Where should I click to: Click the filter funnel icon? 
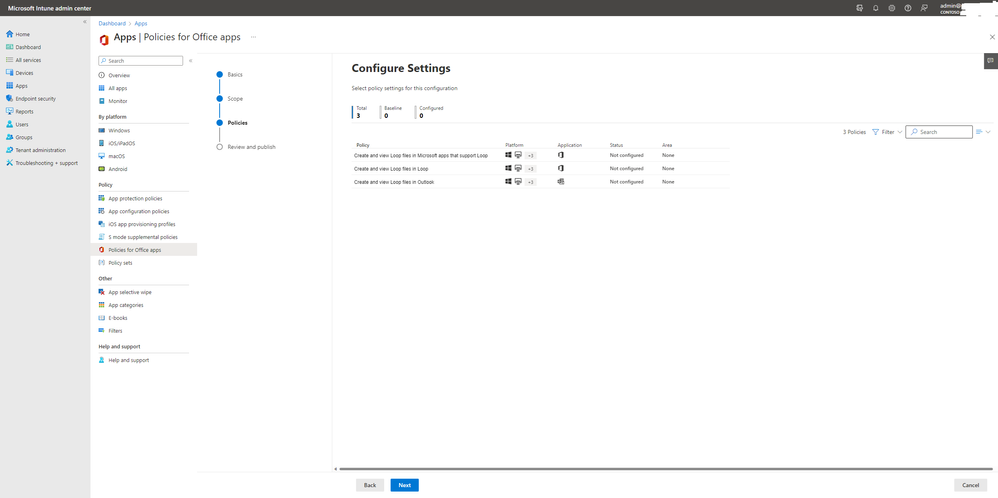[875, 132]
